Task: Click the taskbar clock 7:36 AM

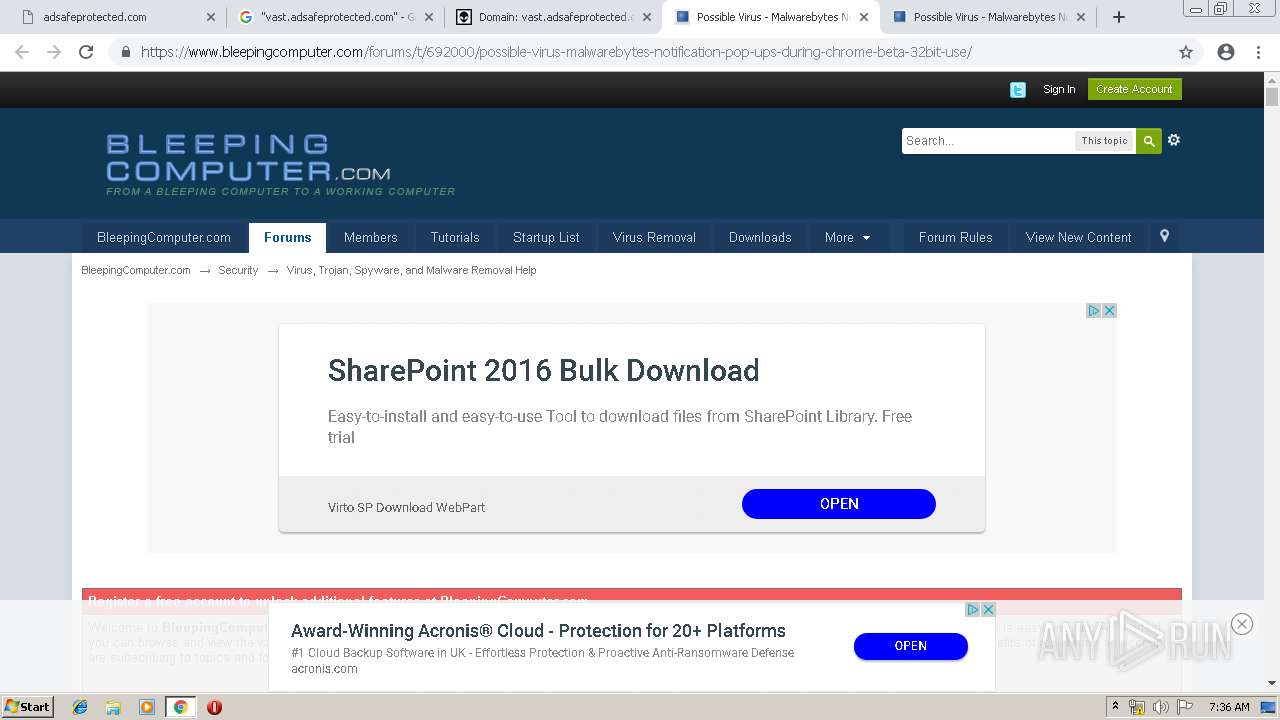Action: click(x=1229, y=707)
